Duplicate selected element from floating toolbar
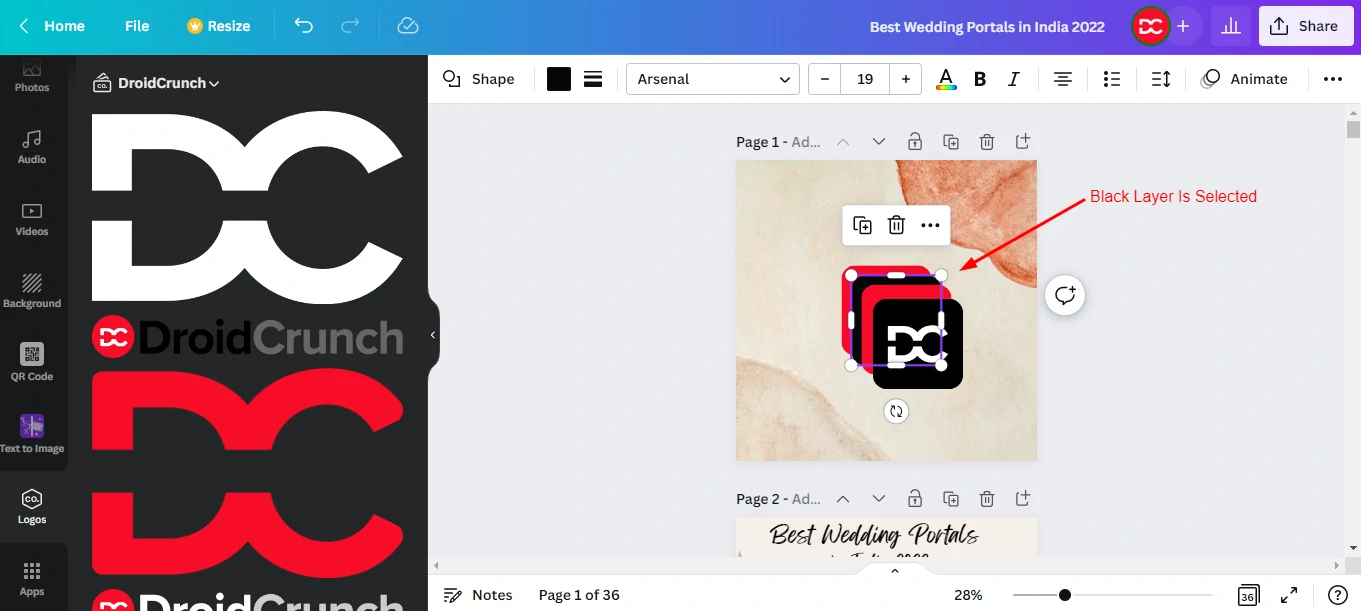Screen dimensions: 1361x611 click(862, 225)
